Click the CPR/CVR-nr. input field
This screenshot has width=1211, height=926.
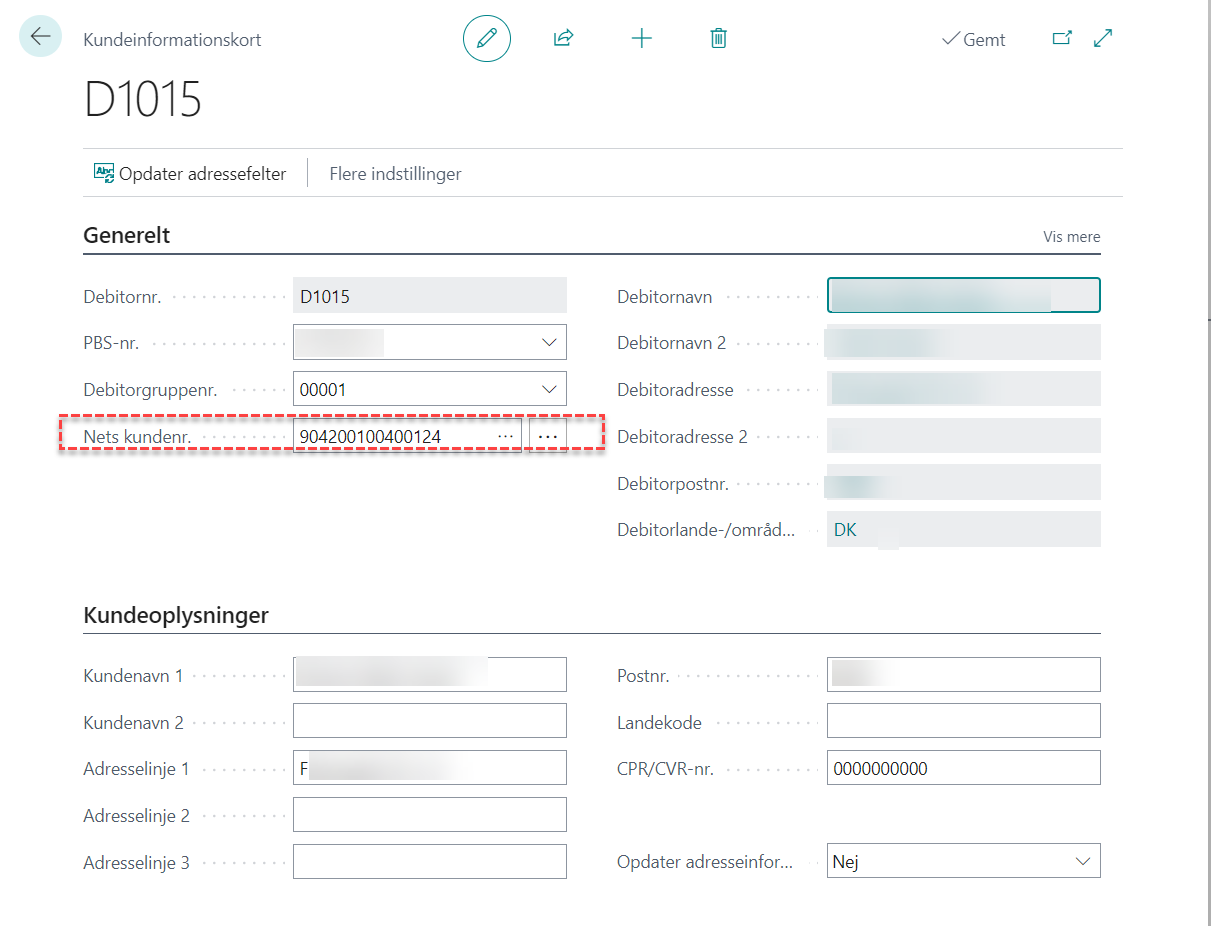pyautogui.click(x=963, y=768)
